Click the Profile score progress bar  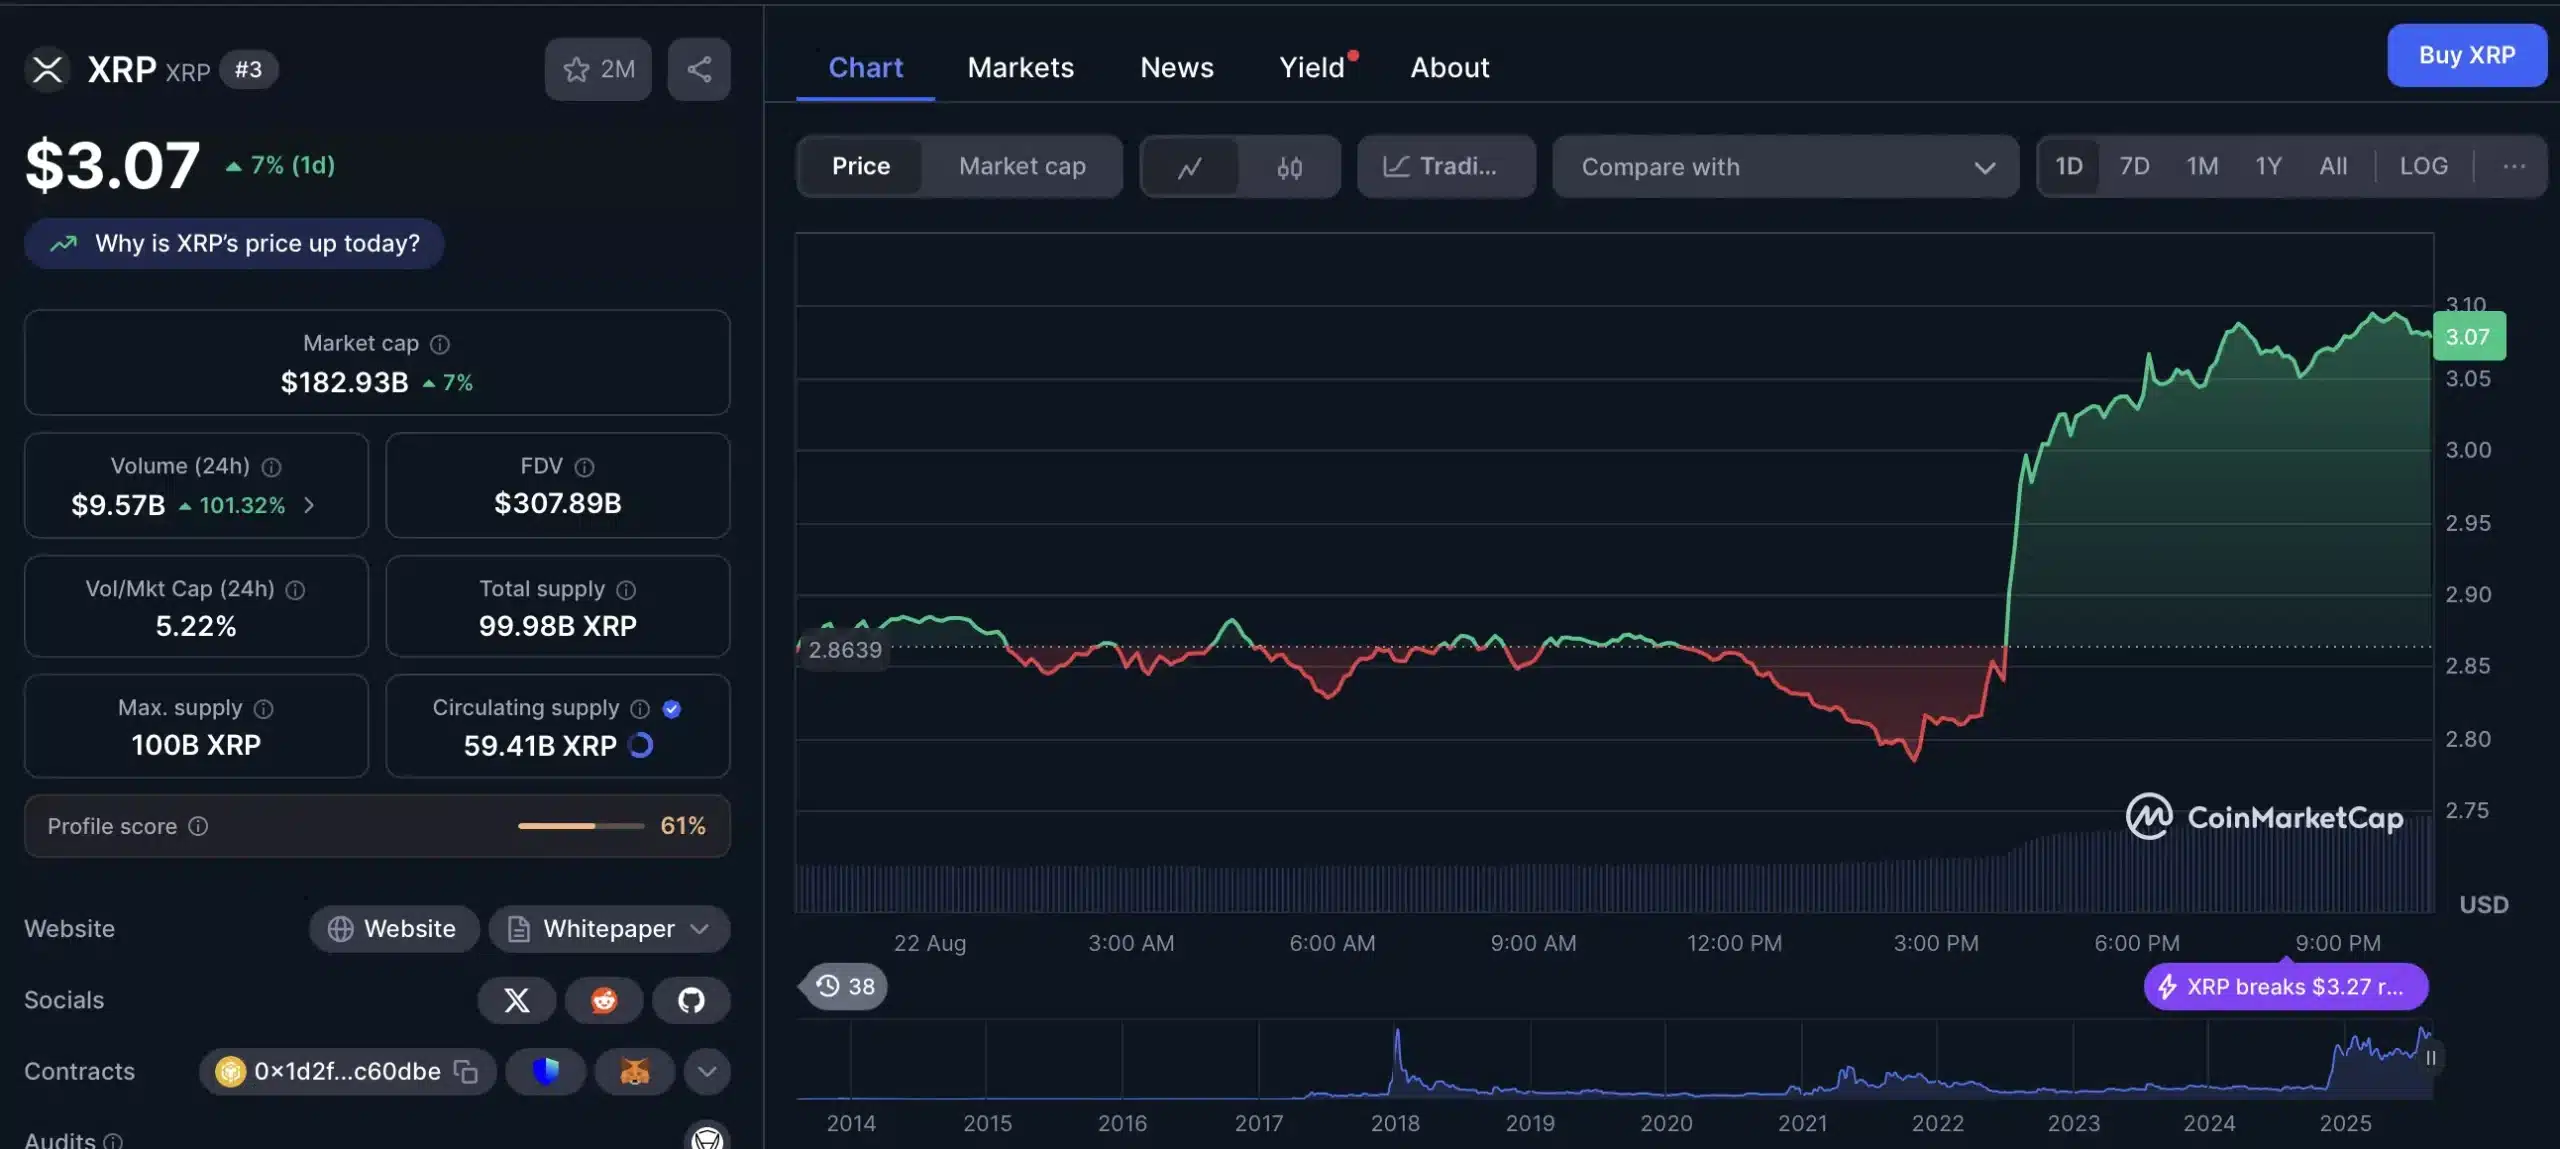click(581, 826)
